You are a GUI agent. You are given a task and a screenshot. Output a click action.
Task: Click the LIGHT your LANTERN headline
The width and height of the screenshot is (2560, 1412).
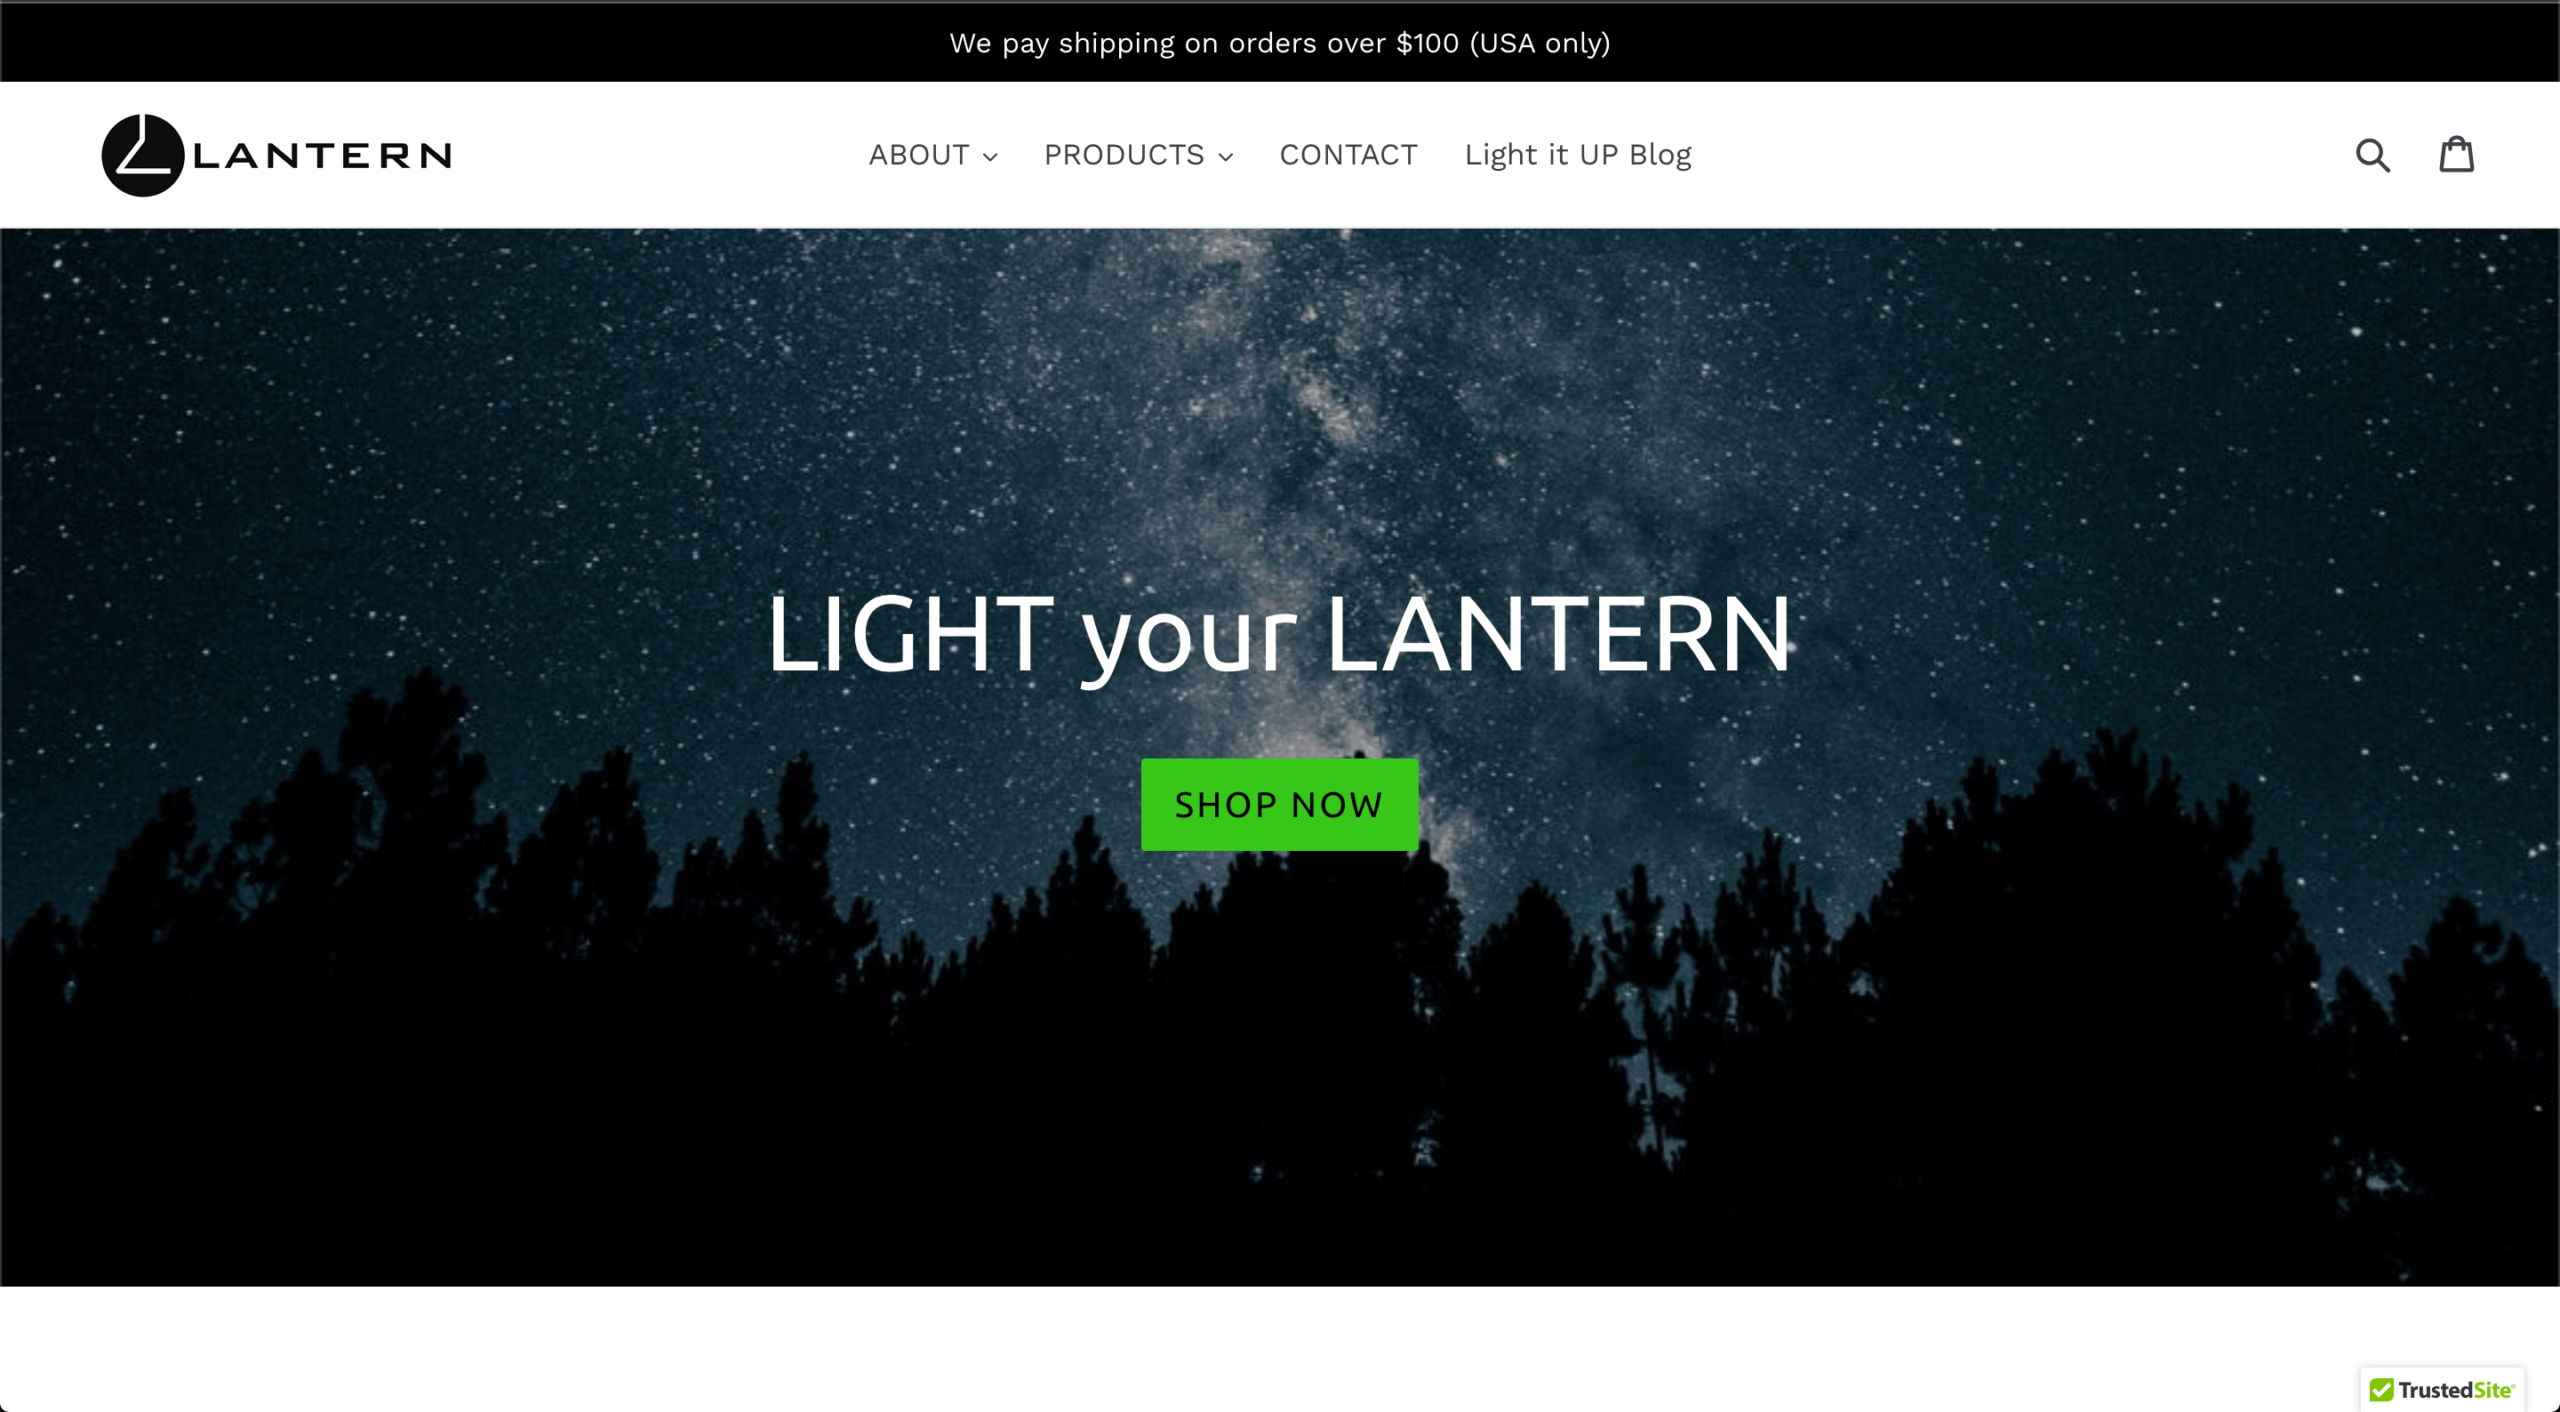pos(1279,635)
